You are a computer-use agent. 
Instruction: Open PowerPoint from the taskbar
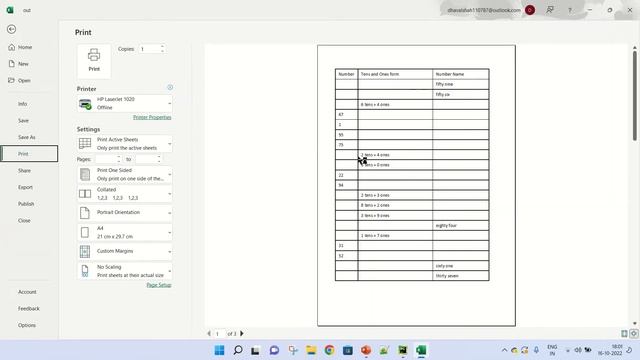[366, 350]
